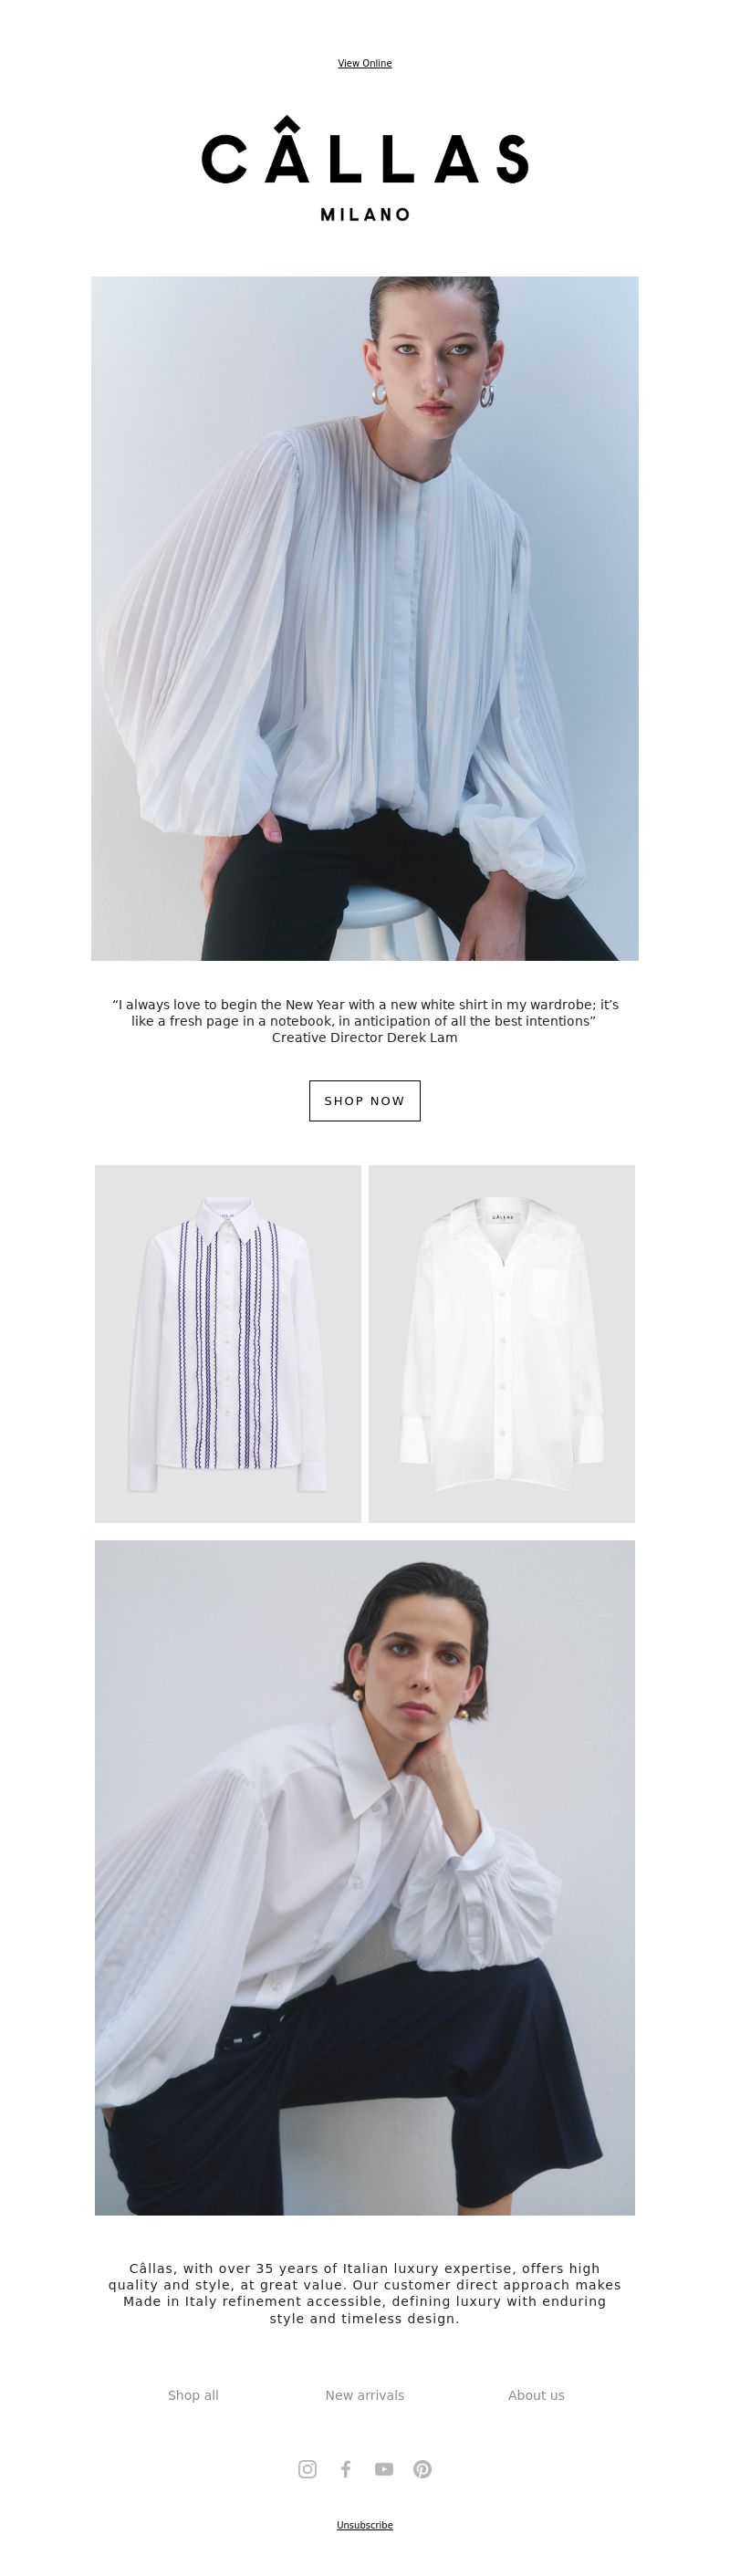Open the New arrivals footer link
Screen dimensions: 730x2576
[x=365, y=2395]
